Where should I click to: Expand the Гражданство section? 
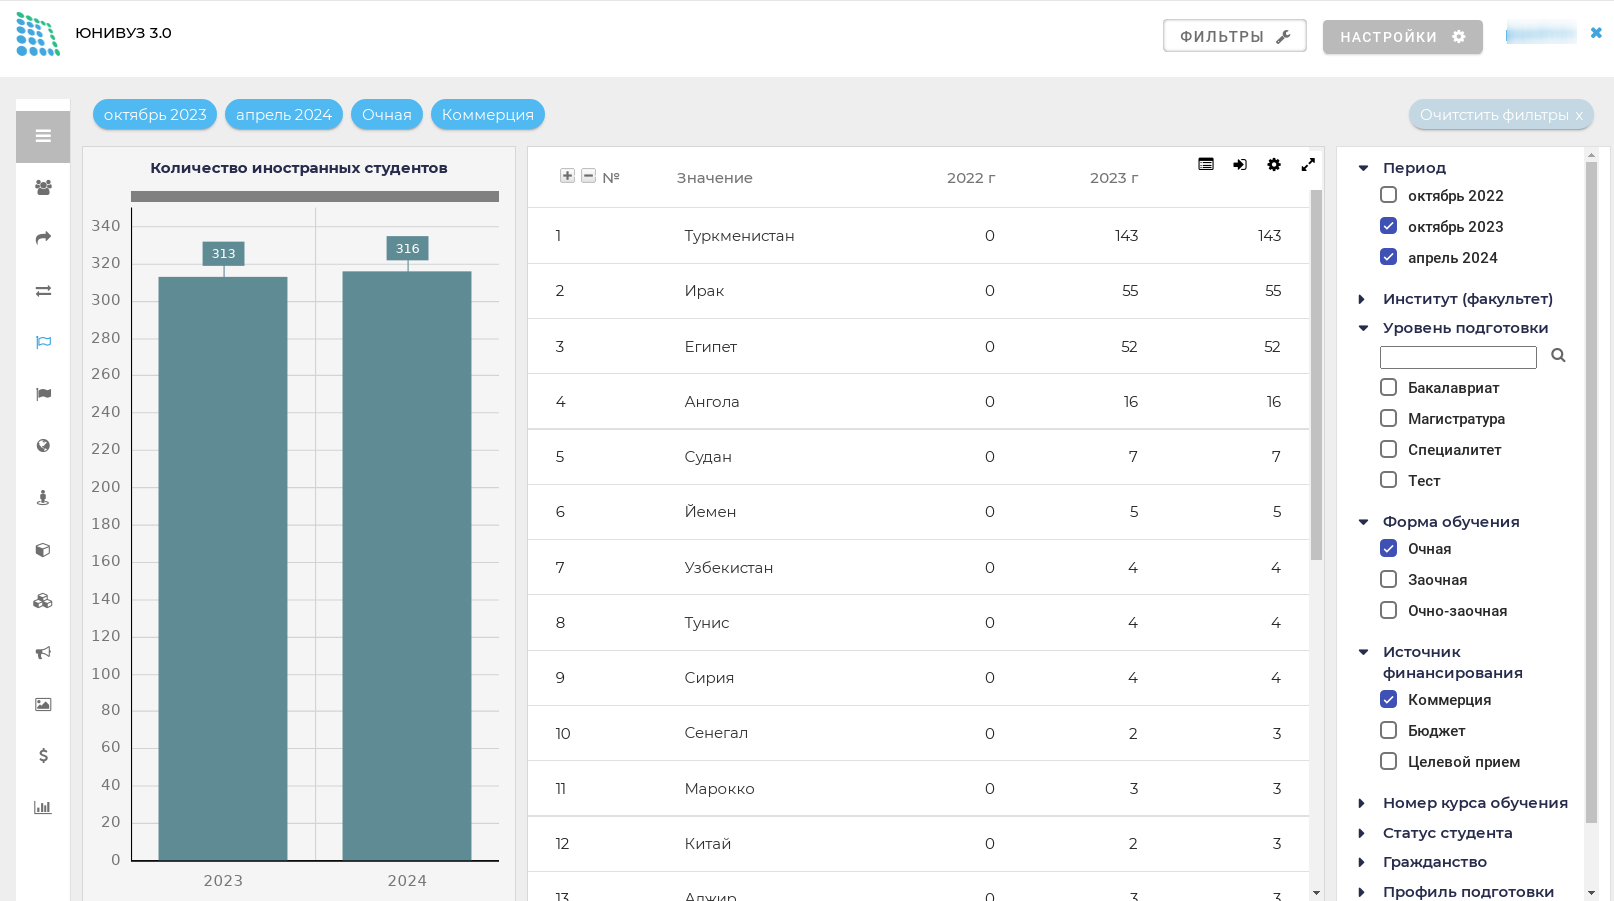[x=1362, y=862]
